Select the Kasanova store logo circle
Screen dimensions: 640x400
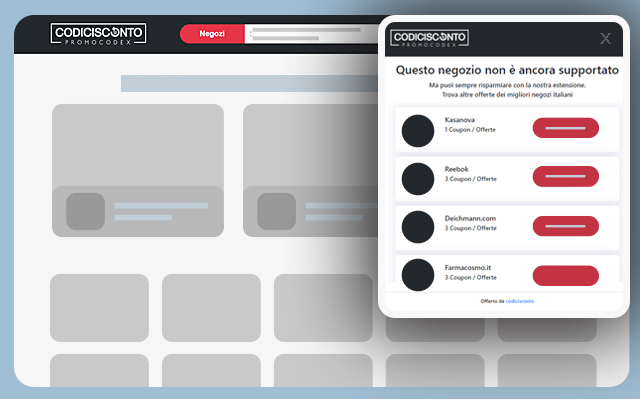point(418,131)
